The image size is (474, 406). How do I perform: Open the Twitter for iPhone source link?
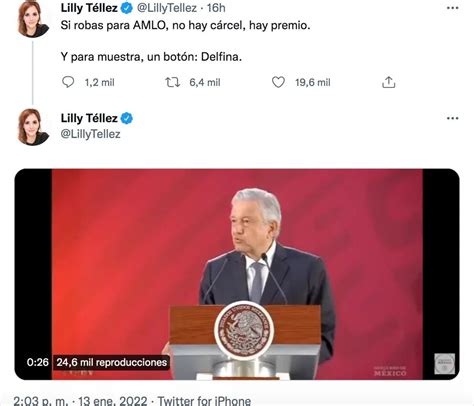coord(204,400)
